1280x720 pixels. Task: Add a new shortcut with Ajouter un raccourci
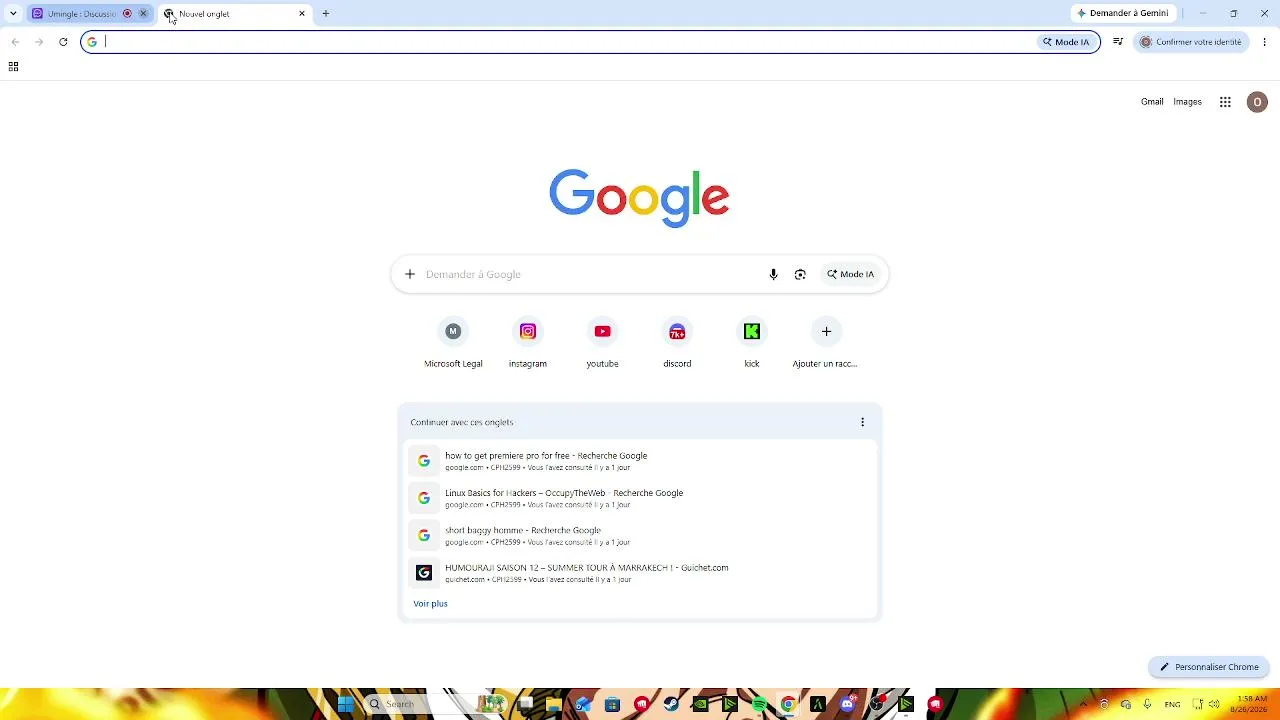tap(826, 343)
